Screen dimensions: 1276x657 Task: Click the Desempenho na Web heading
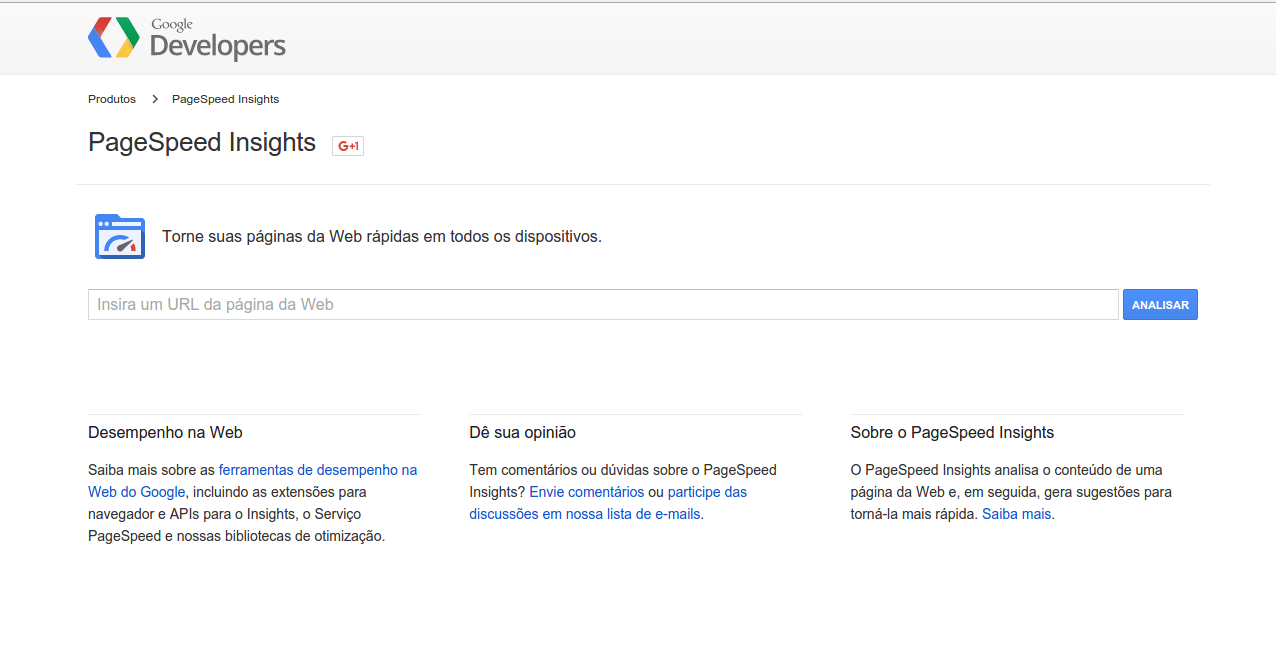165,433
